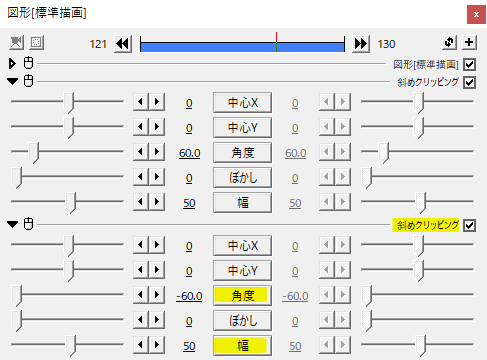Add a filter effect with plus icon

click(469, 42)
